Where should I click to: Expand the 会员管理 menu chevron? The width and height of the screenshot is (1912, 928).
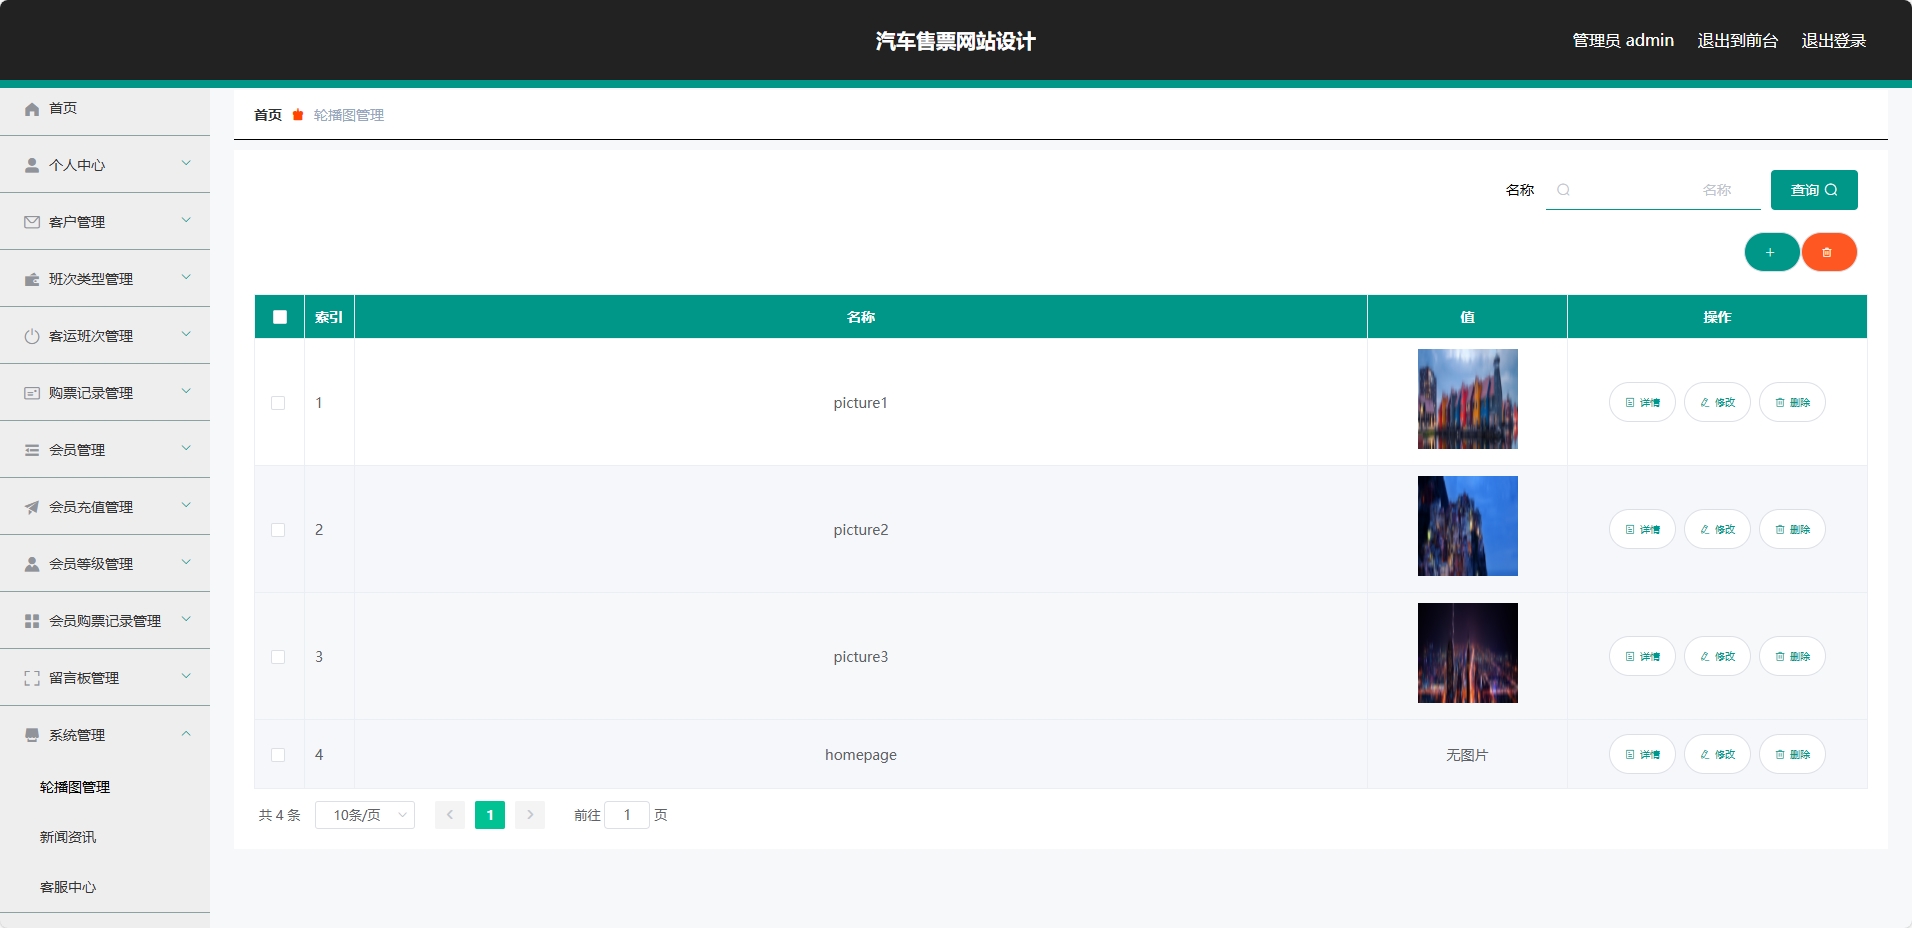tap(186, 448)
